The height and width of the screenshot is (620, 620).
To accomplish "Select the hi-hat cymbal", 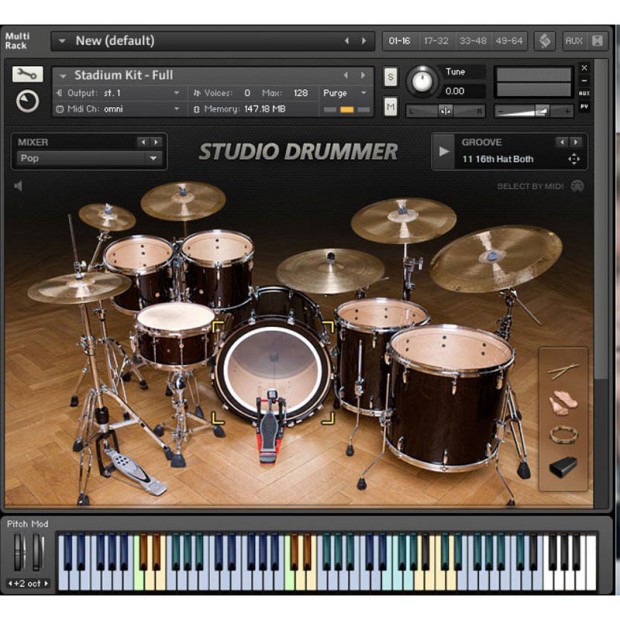I will pyautogui.click(x=79, y=287).
